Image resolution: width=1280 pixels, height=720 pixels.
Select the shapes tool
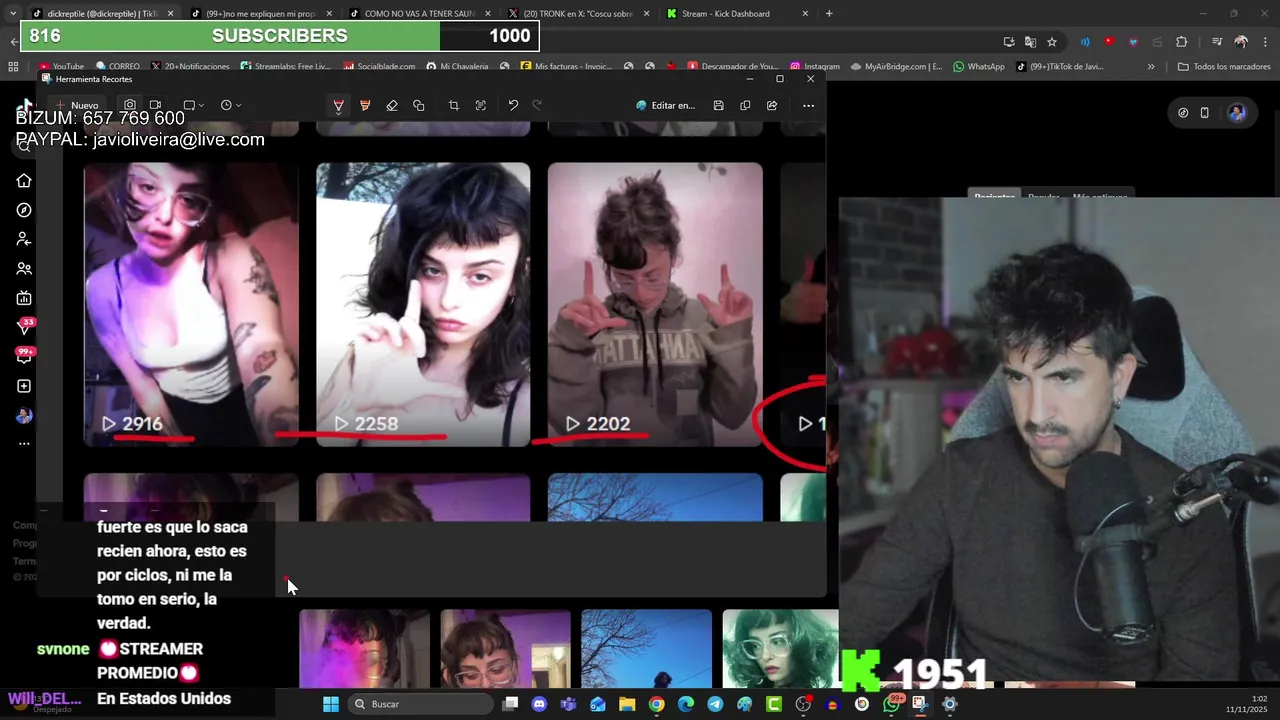(x=419, y=105)
